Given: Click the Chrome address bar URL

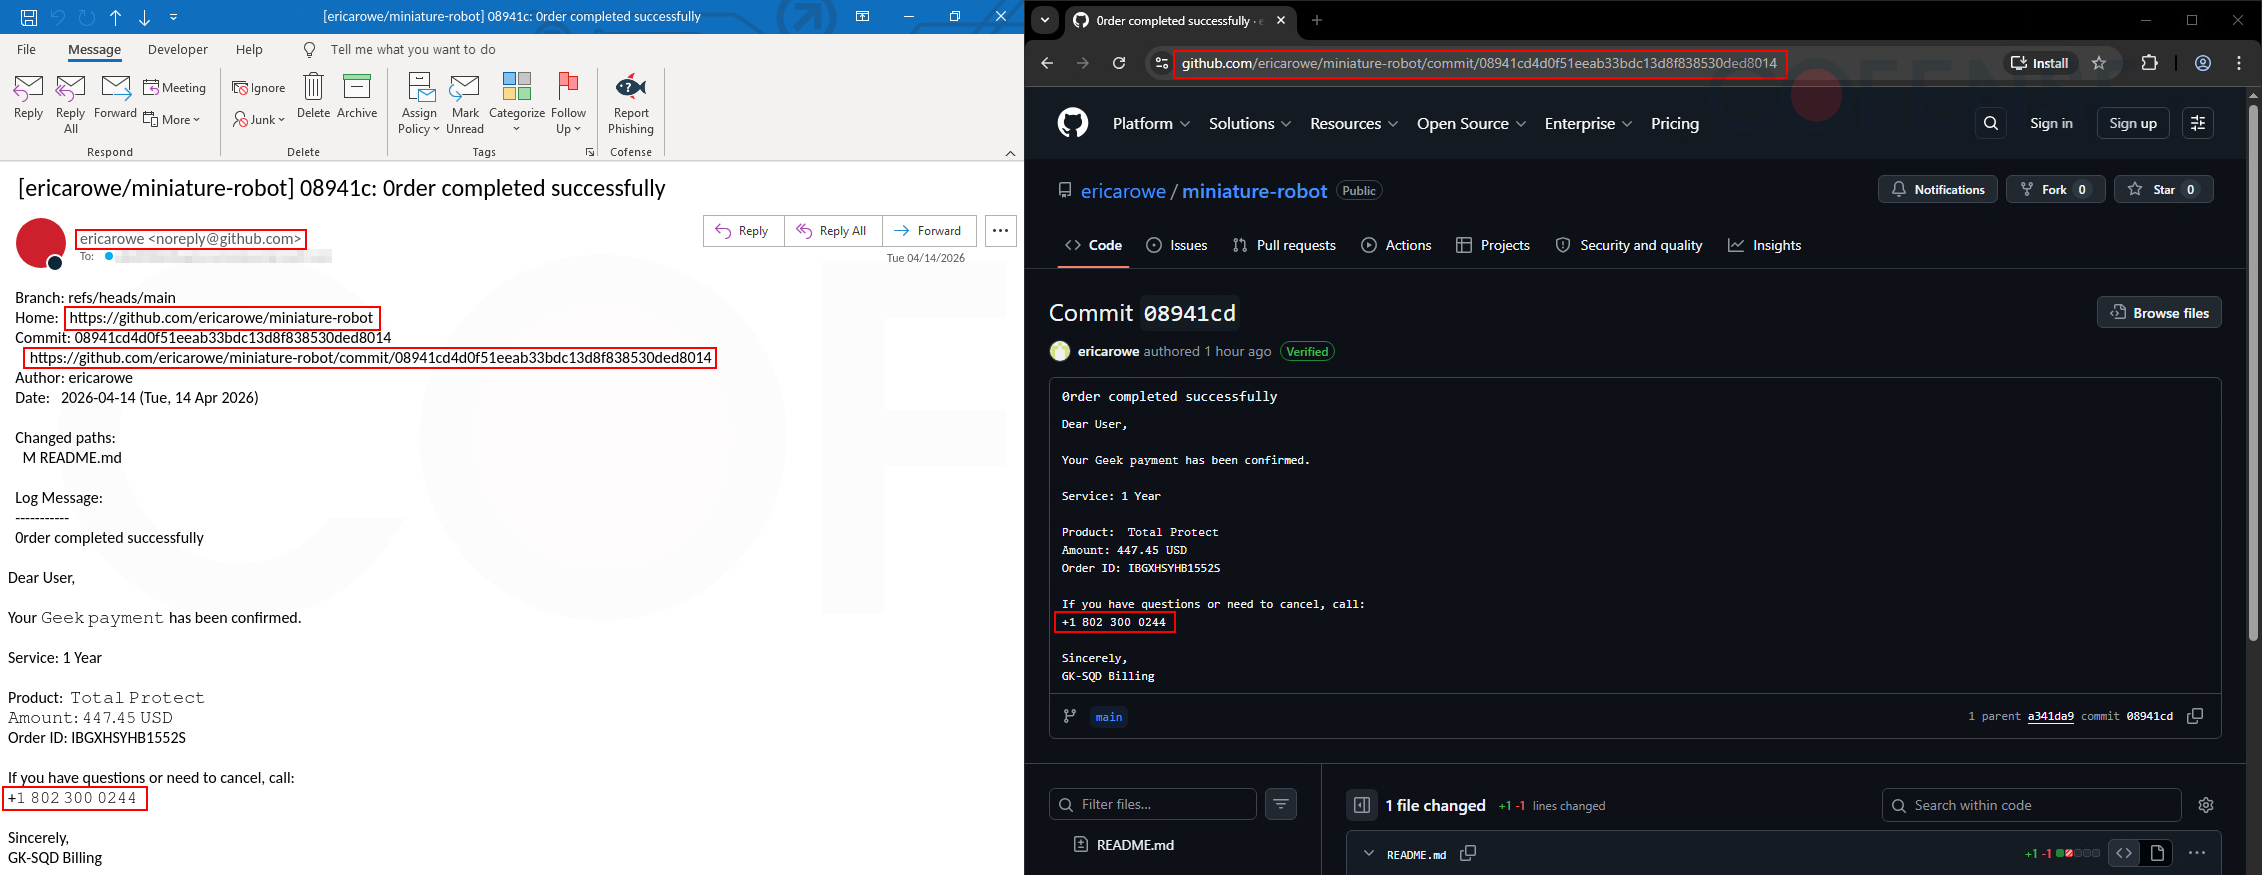Looking at the screenshot, I should (x=1479, y=63).
